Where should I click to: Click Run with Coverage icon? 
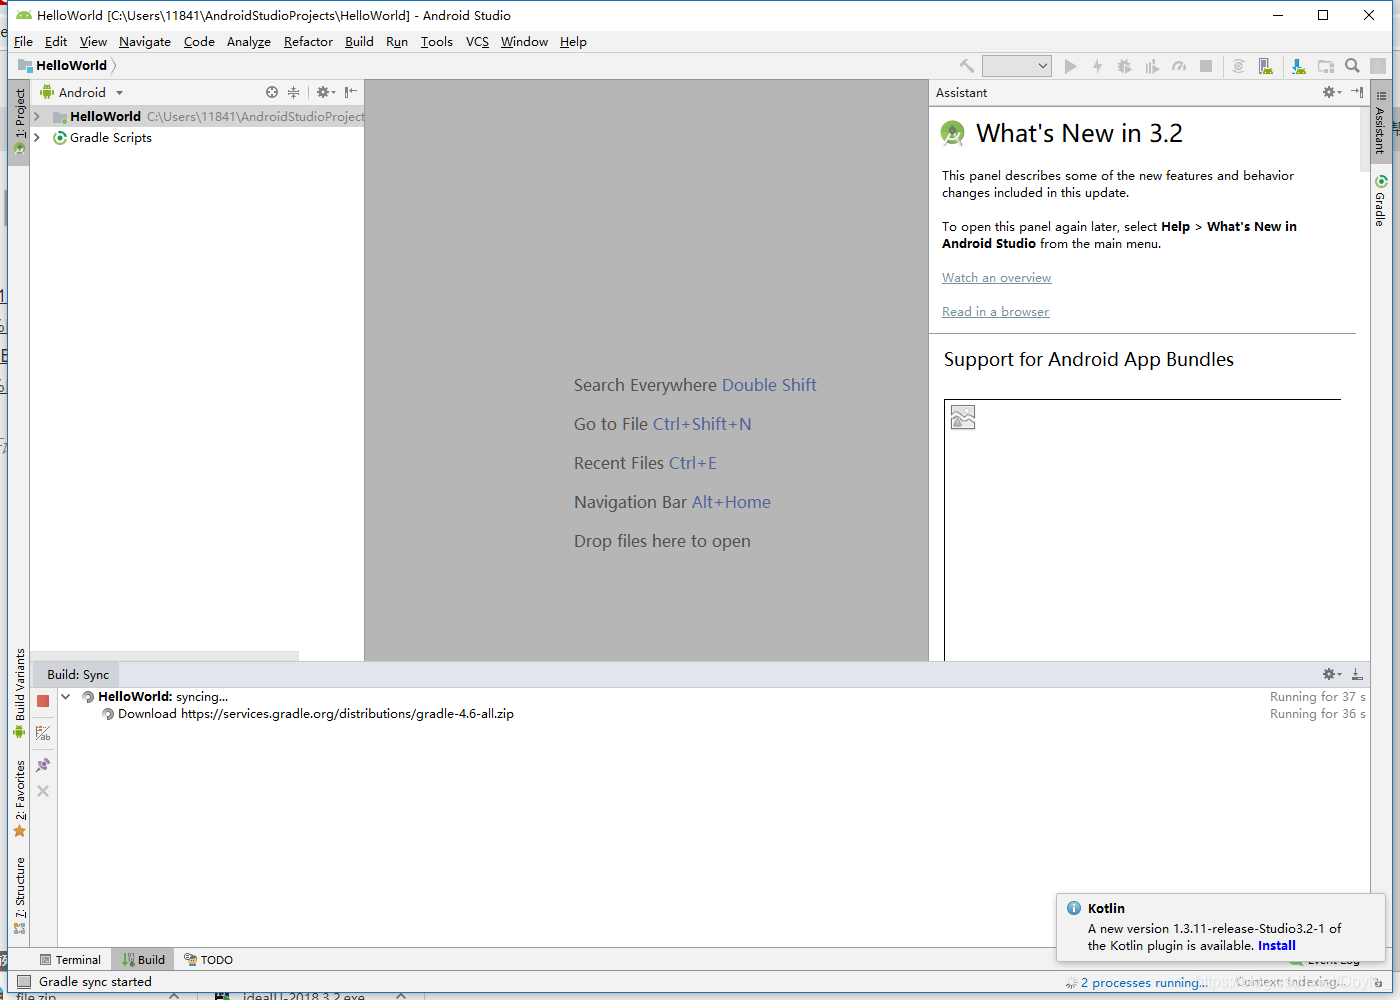point(1152,66)
